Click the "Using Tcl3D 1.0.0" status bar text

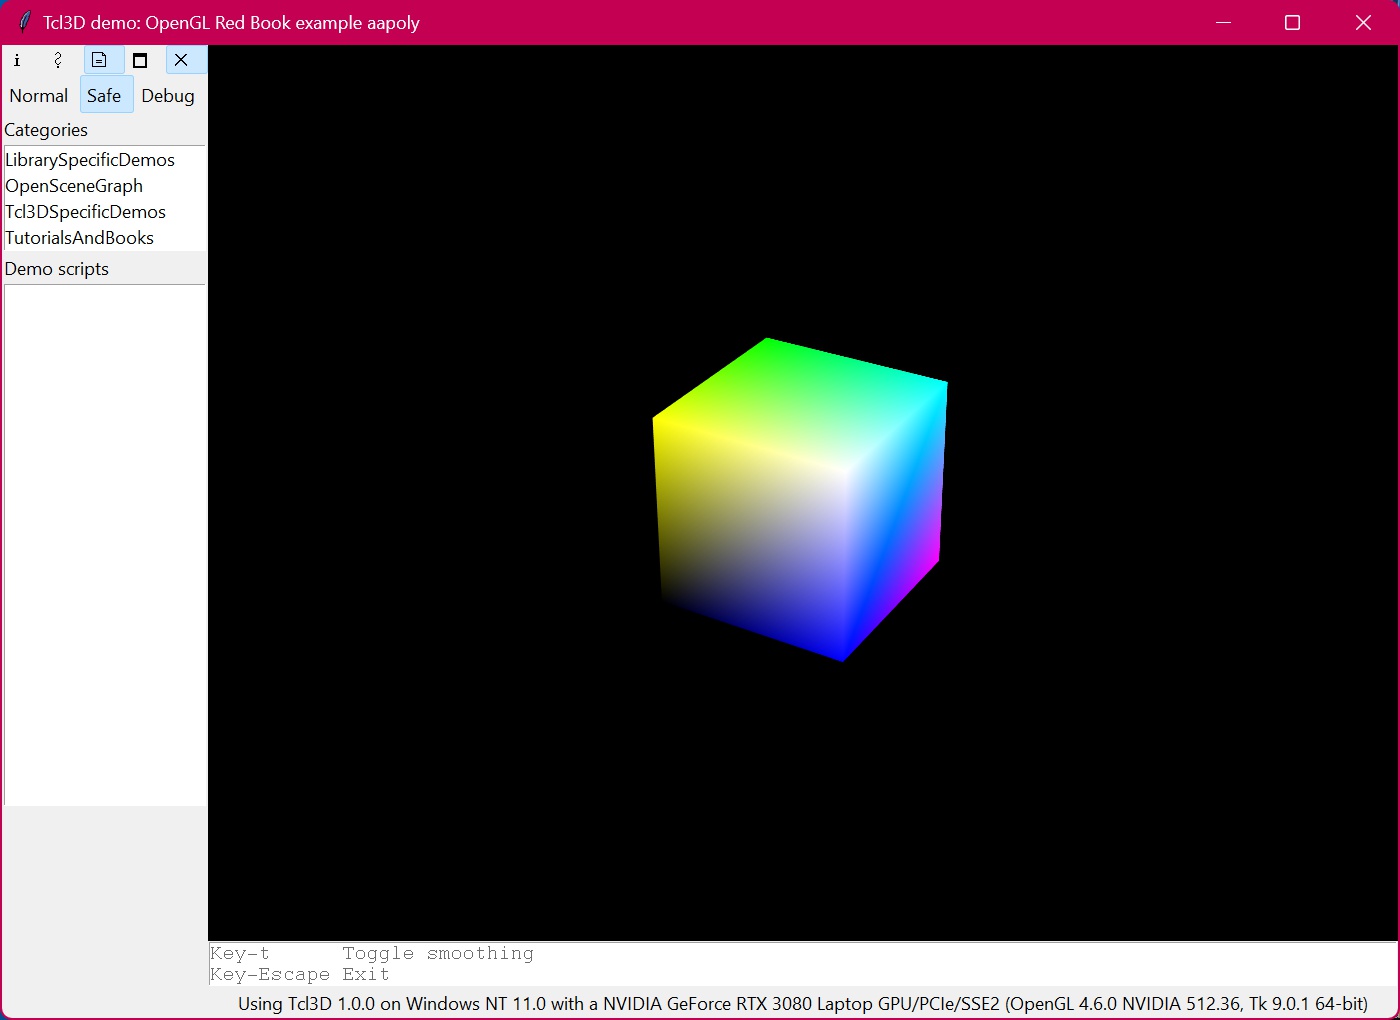pos(802,1004)
